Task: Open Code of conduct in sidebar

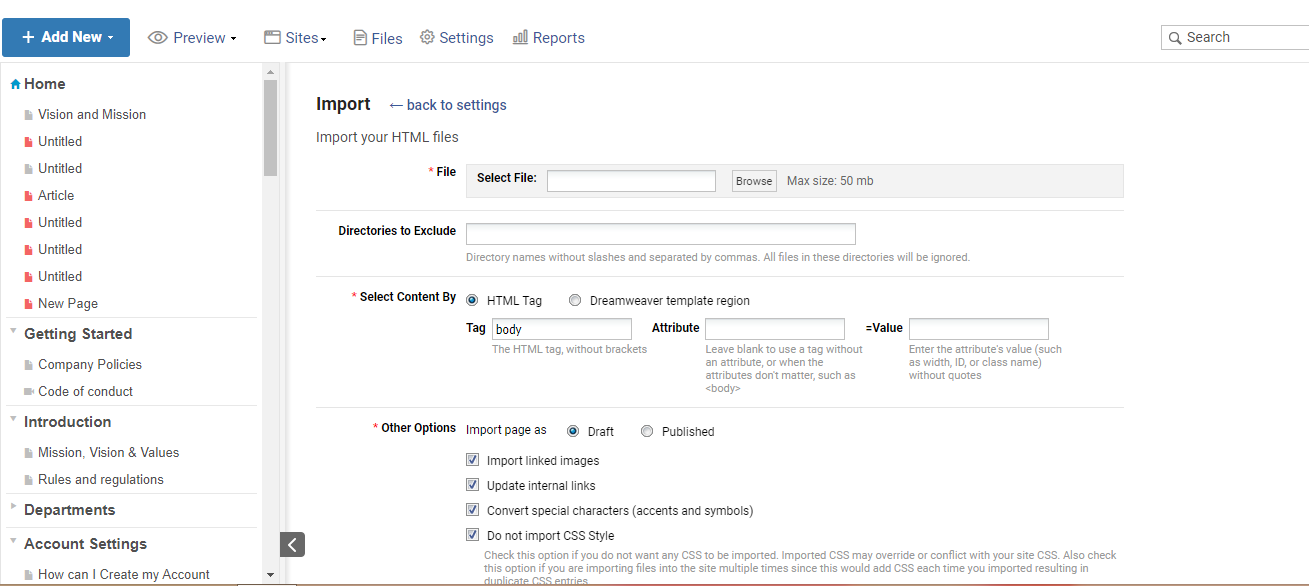Action: [85, 392]
